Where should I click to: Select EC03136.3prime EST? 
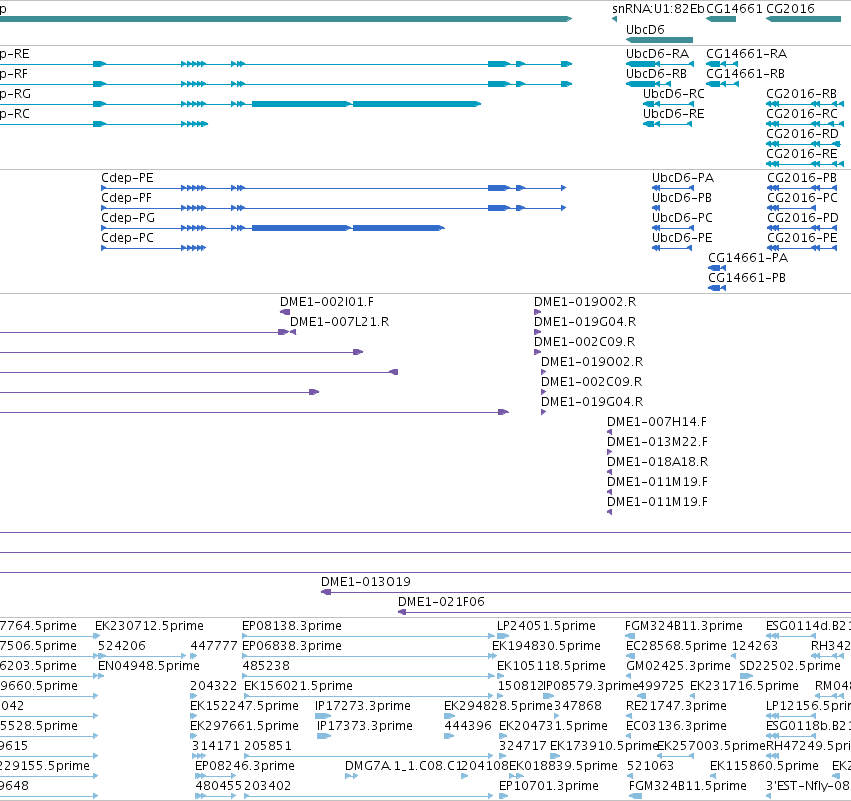(629, 736)
